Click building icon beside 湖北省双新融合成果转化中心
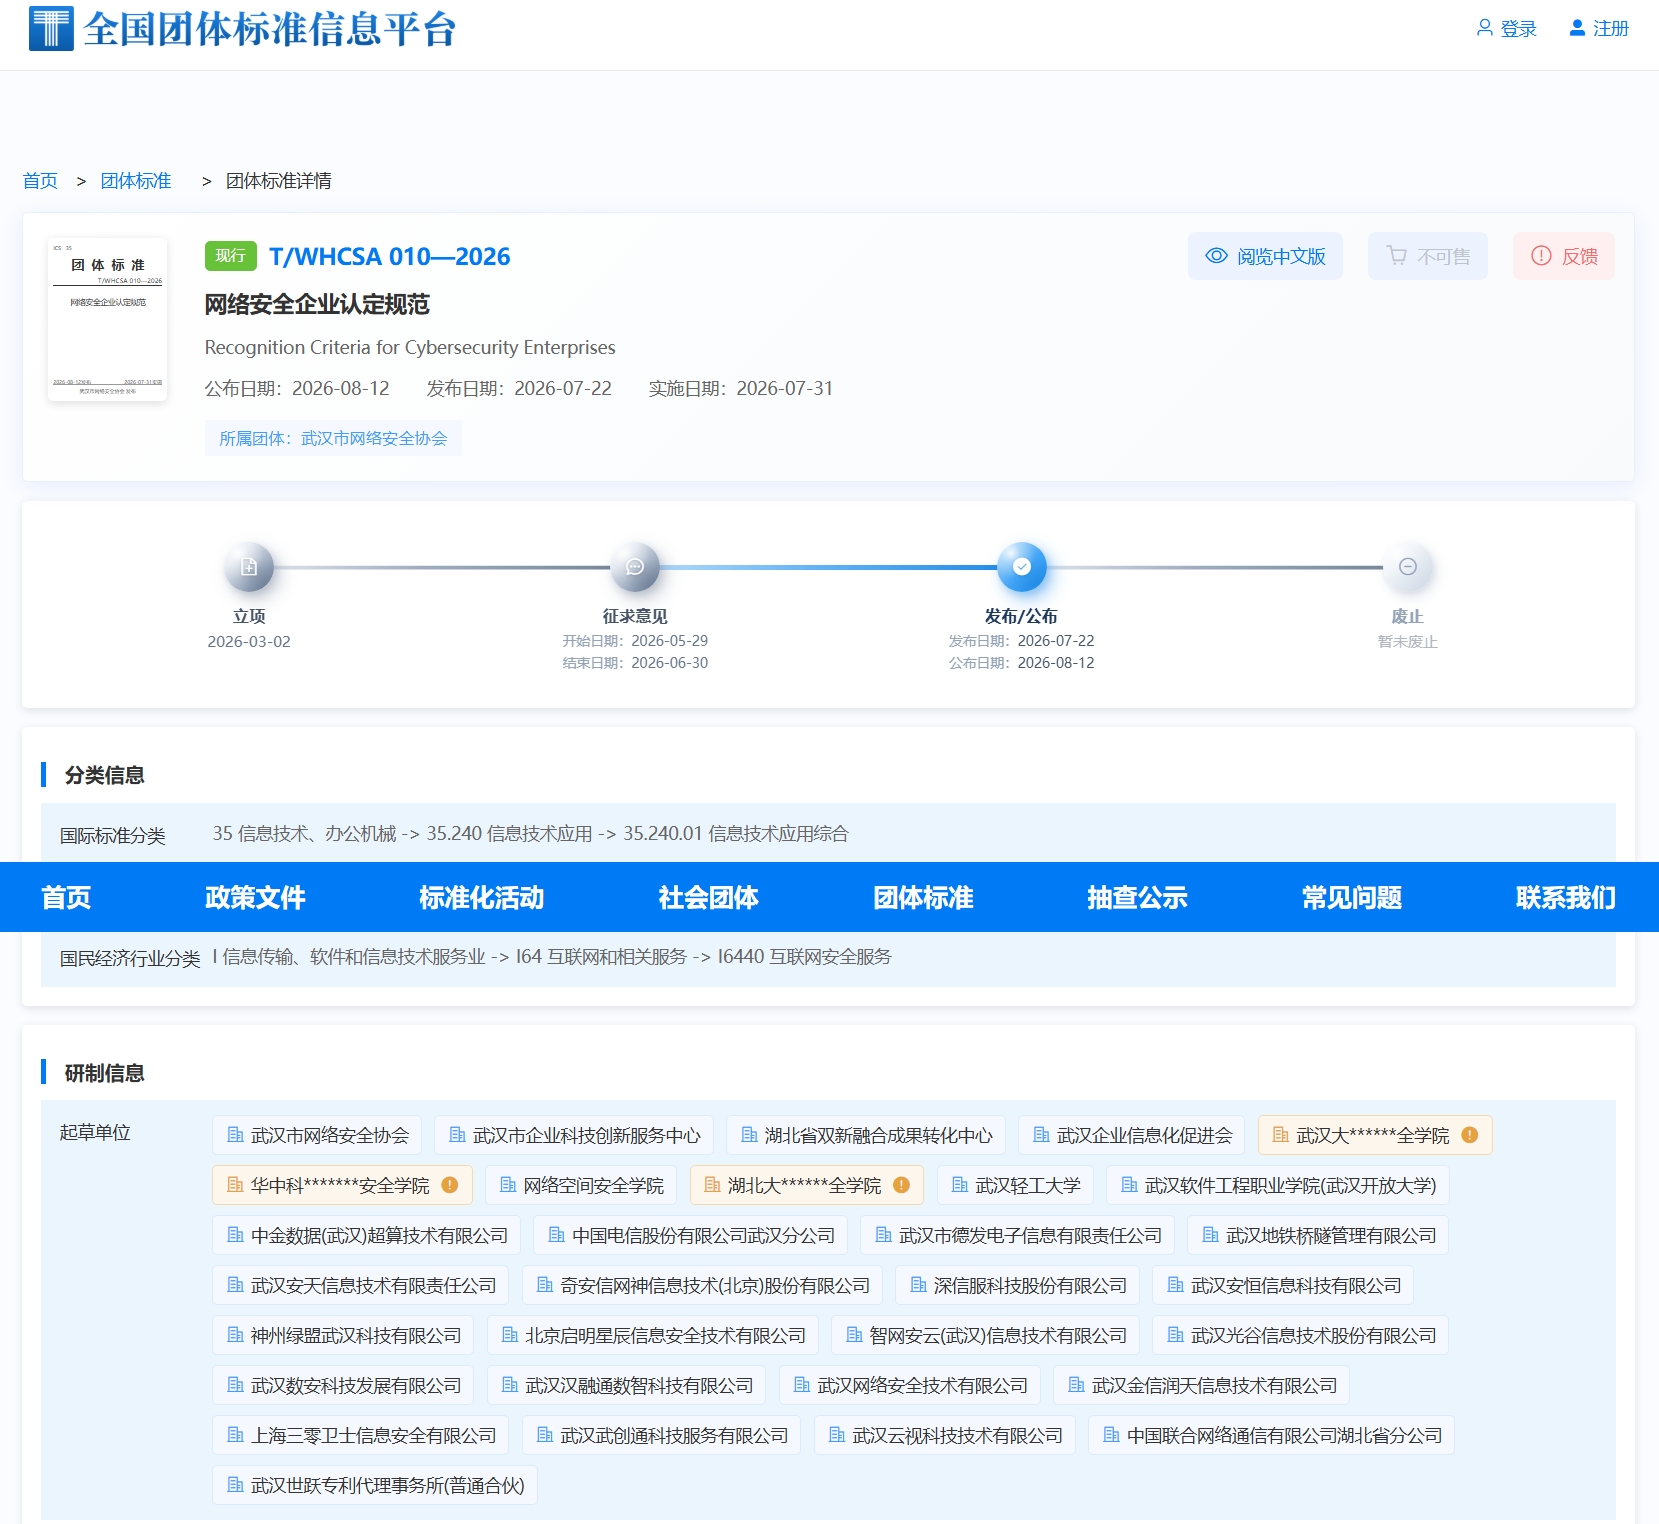This screenshot has width=1659, height=1524. (x=749, y=1135)
